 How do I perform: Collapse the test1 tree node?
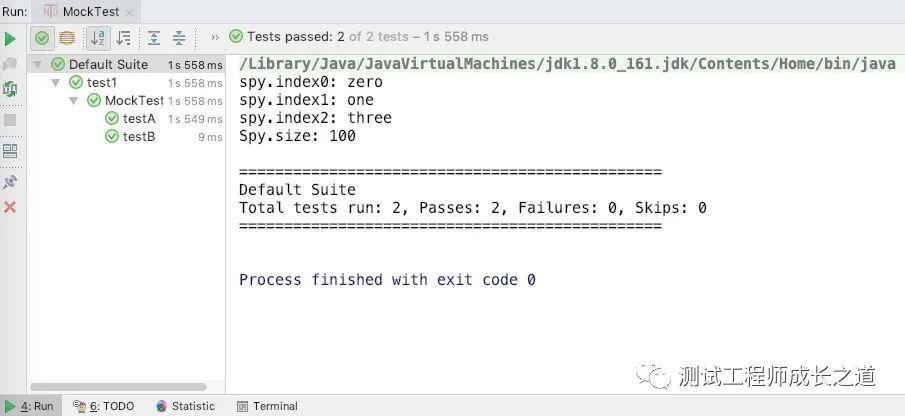tap(55, 83)
